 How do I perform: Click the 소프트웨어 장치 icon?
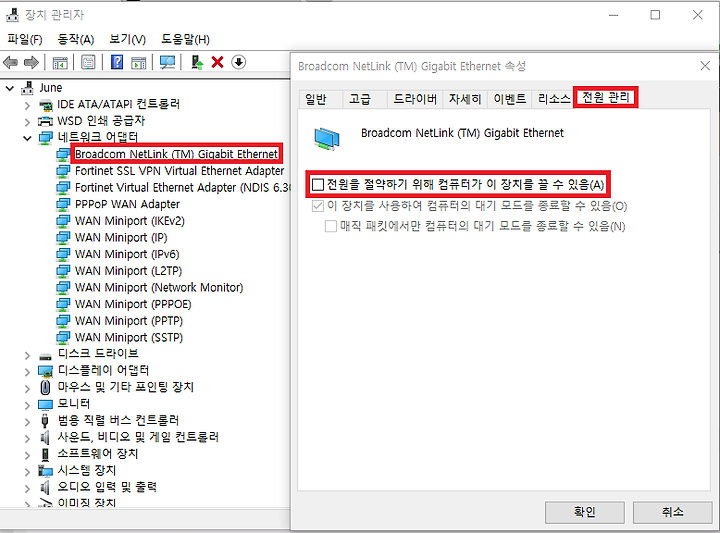click(x=45, y=454)
